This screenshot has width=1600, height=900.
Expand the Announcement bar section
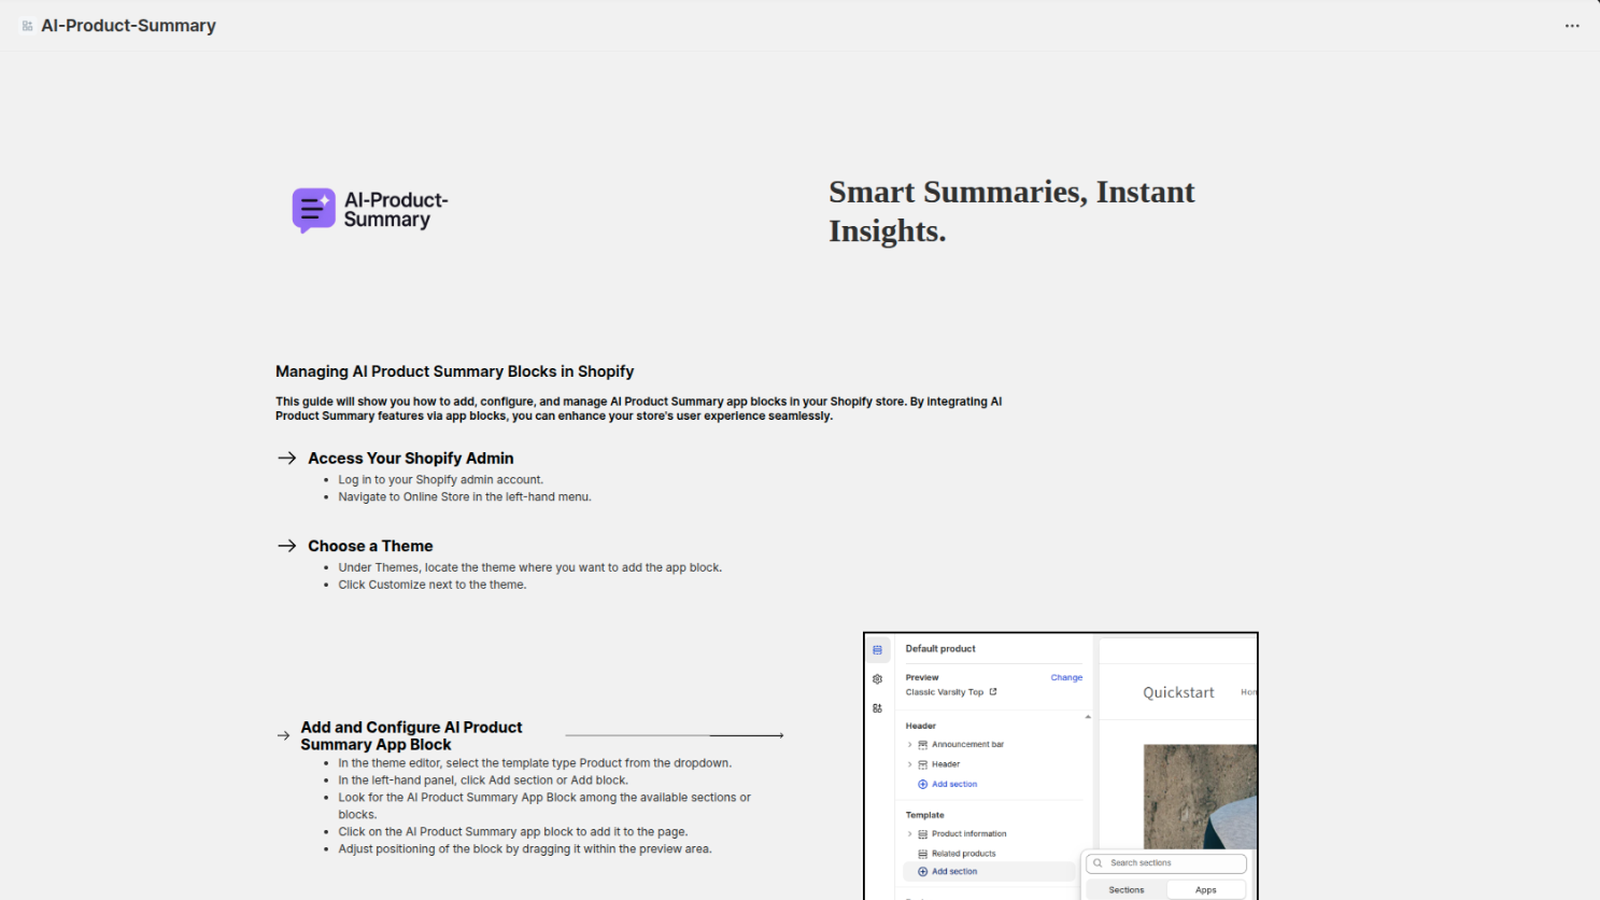909,745
